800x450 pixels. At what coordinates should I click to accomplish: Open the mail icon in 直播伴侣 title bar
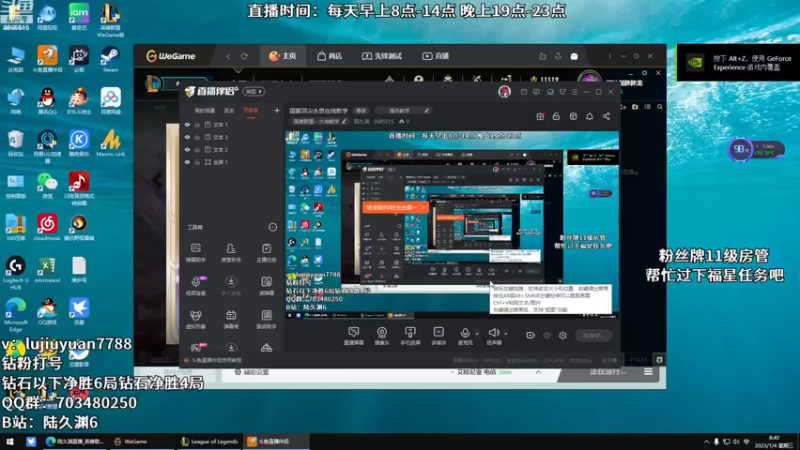tap(524, 92)
